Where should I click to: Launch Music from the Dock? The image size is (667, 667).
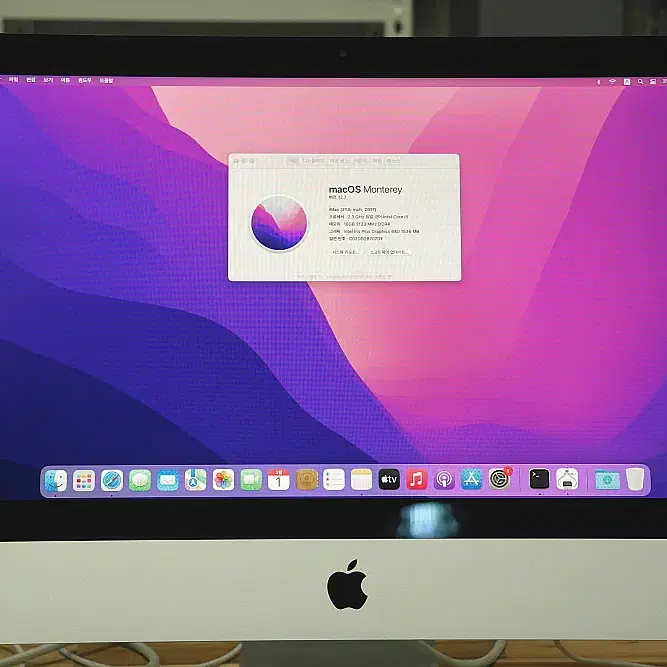416,480
